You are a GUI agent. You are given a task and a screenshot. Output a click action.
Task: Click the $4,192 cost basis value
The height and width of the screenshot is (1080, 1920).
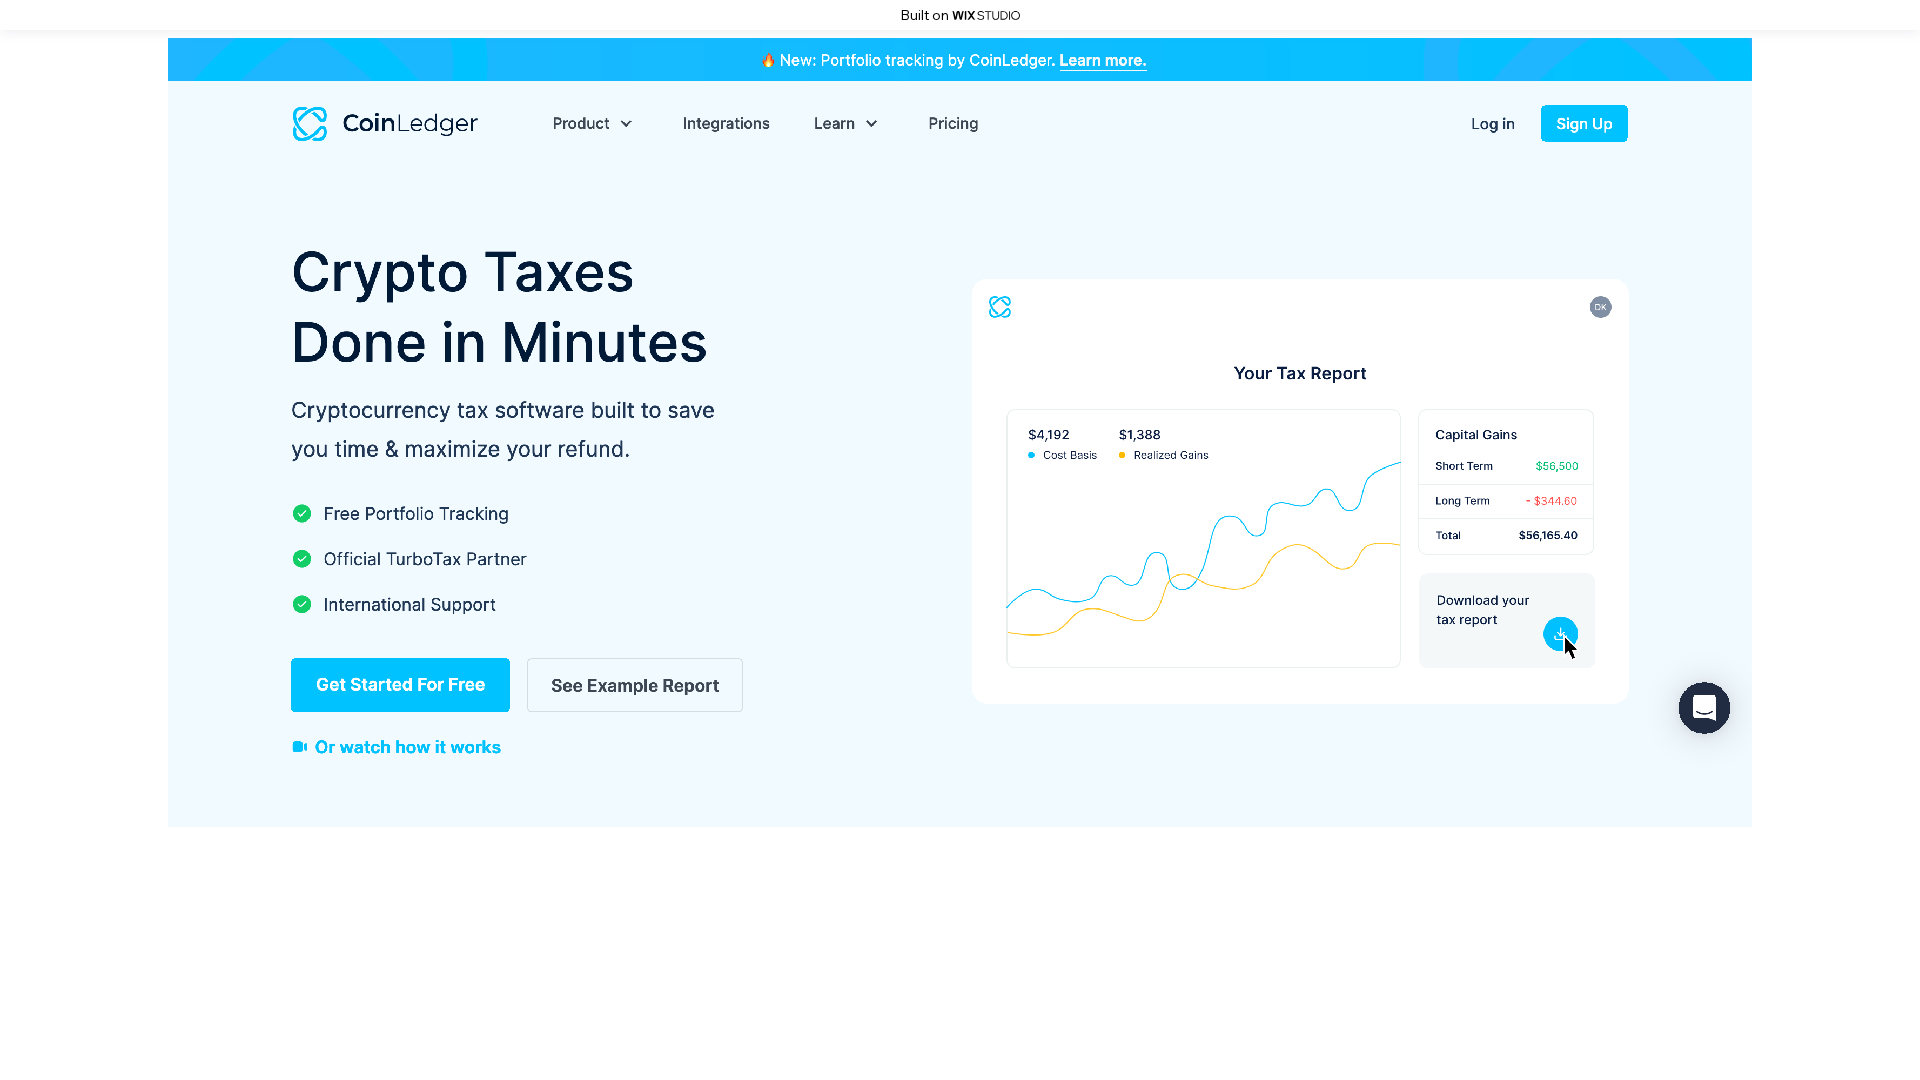click(1049, 435)
